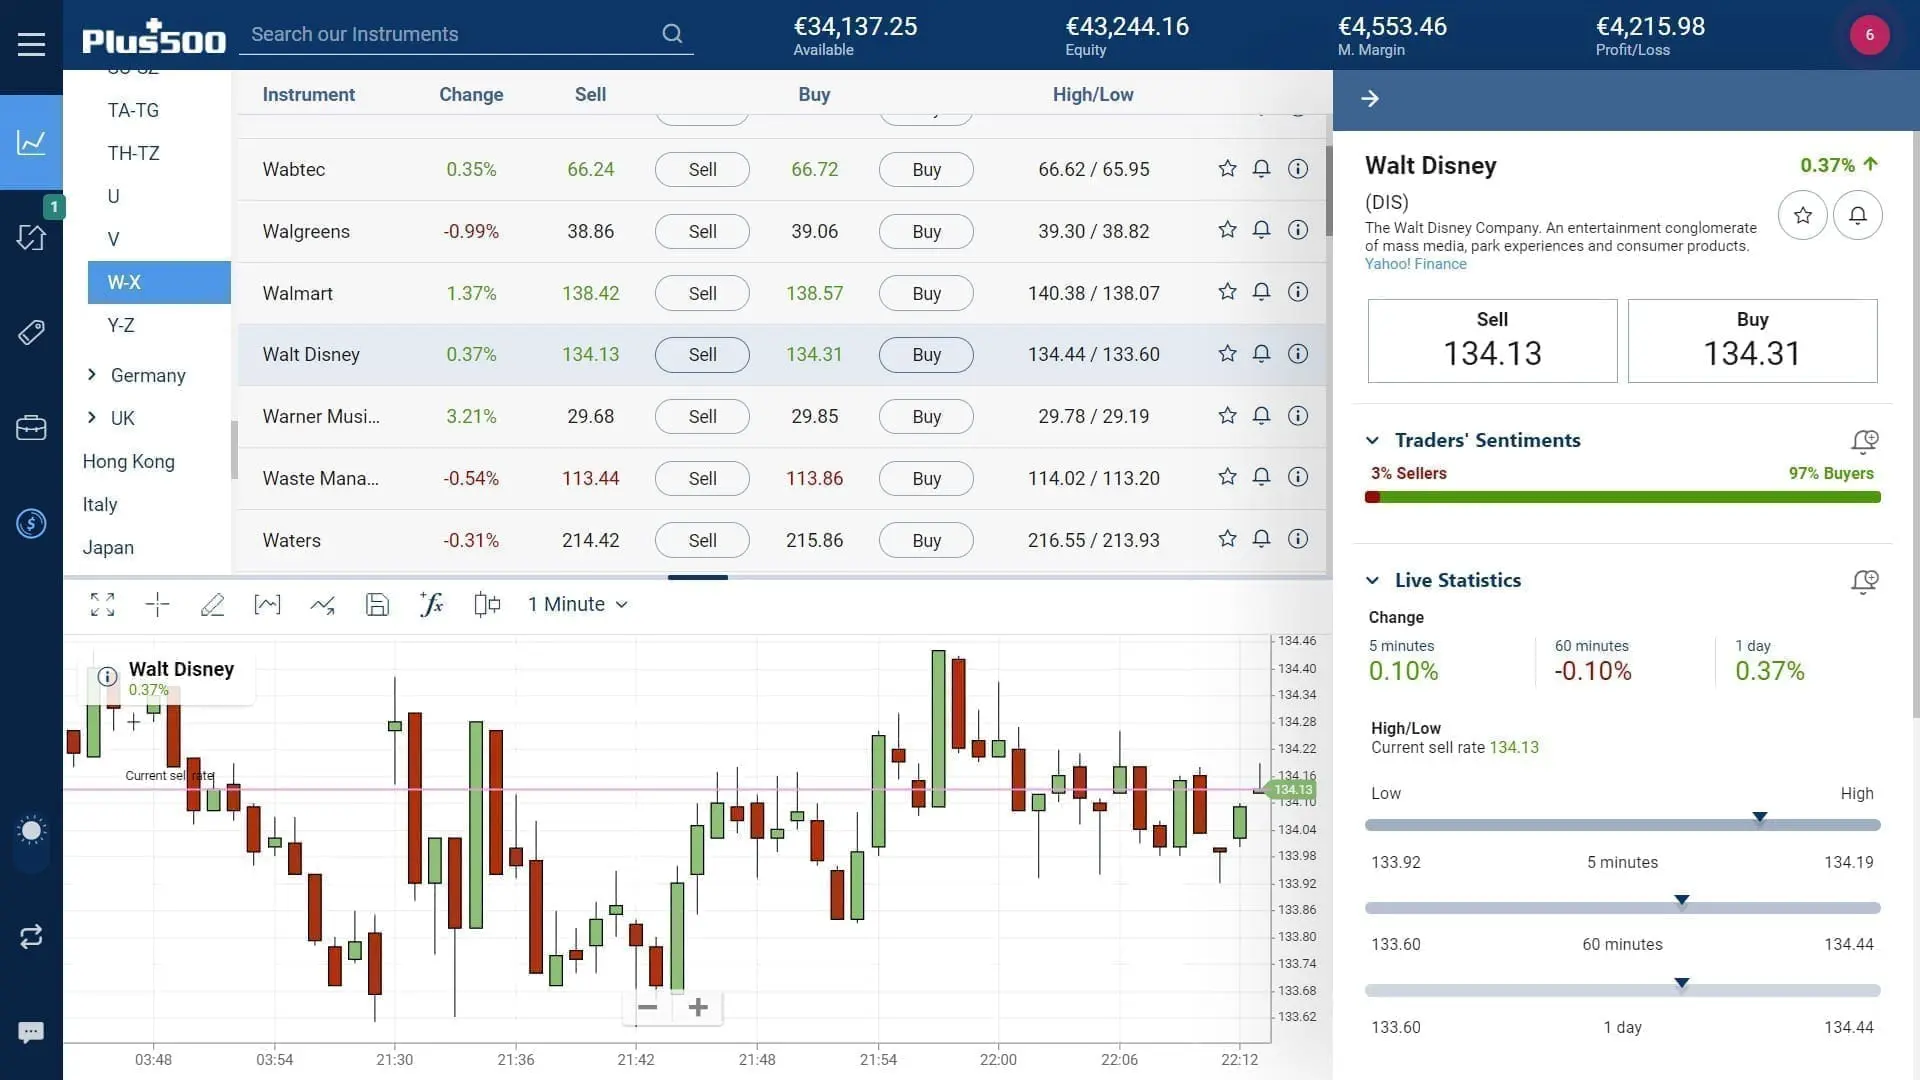The width and height of the screenshot is (1920, 1080).
Task: Favorite Wabtec with its star icon
Action: click(1227, 168)
